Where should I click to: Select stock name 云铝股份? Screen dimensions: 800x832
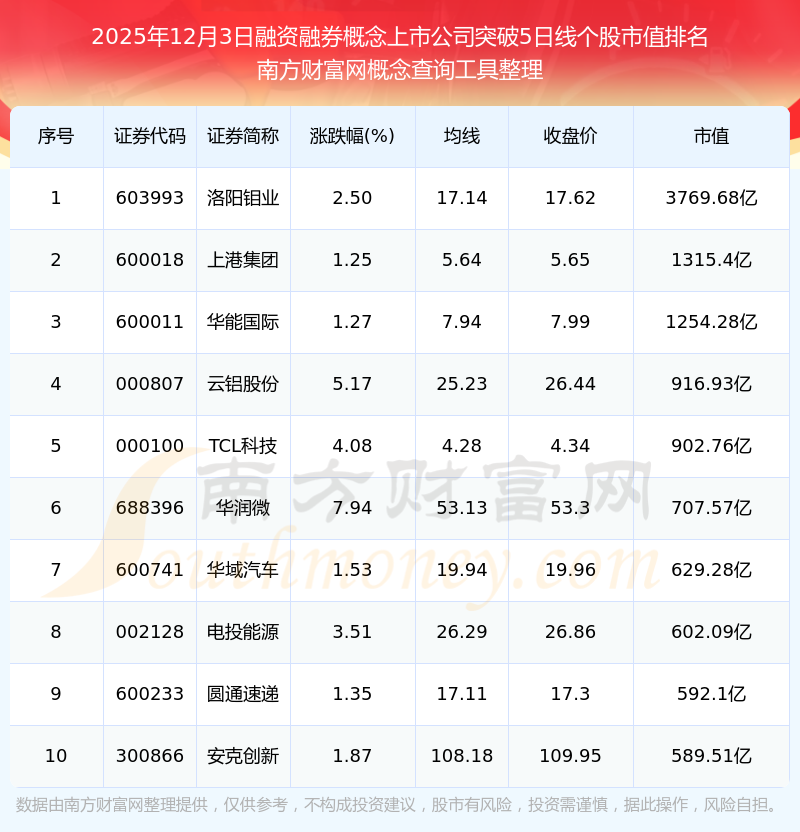(x=243, y=384)
